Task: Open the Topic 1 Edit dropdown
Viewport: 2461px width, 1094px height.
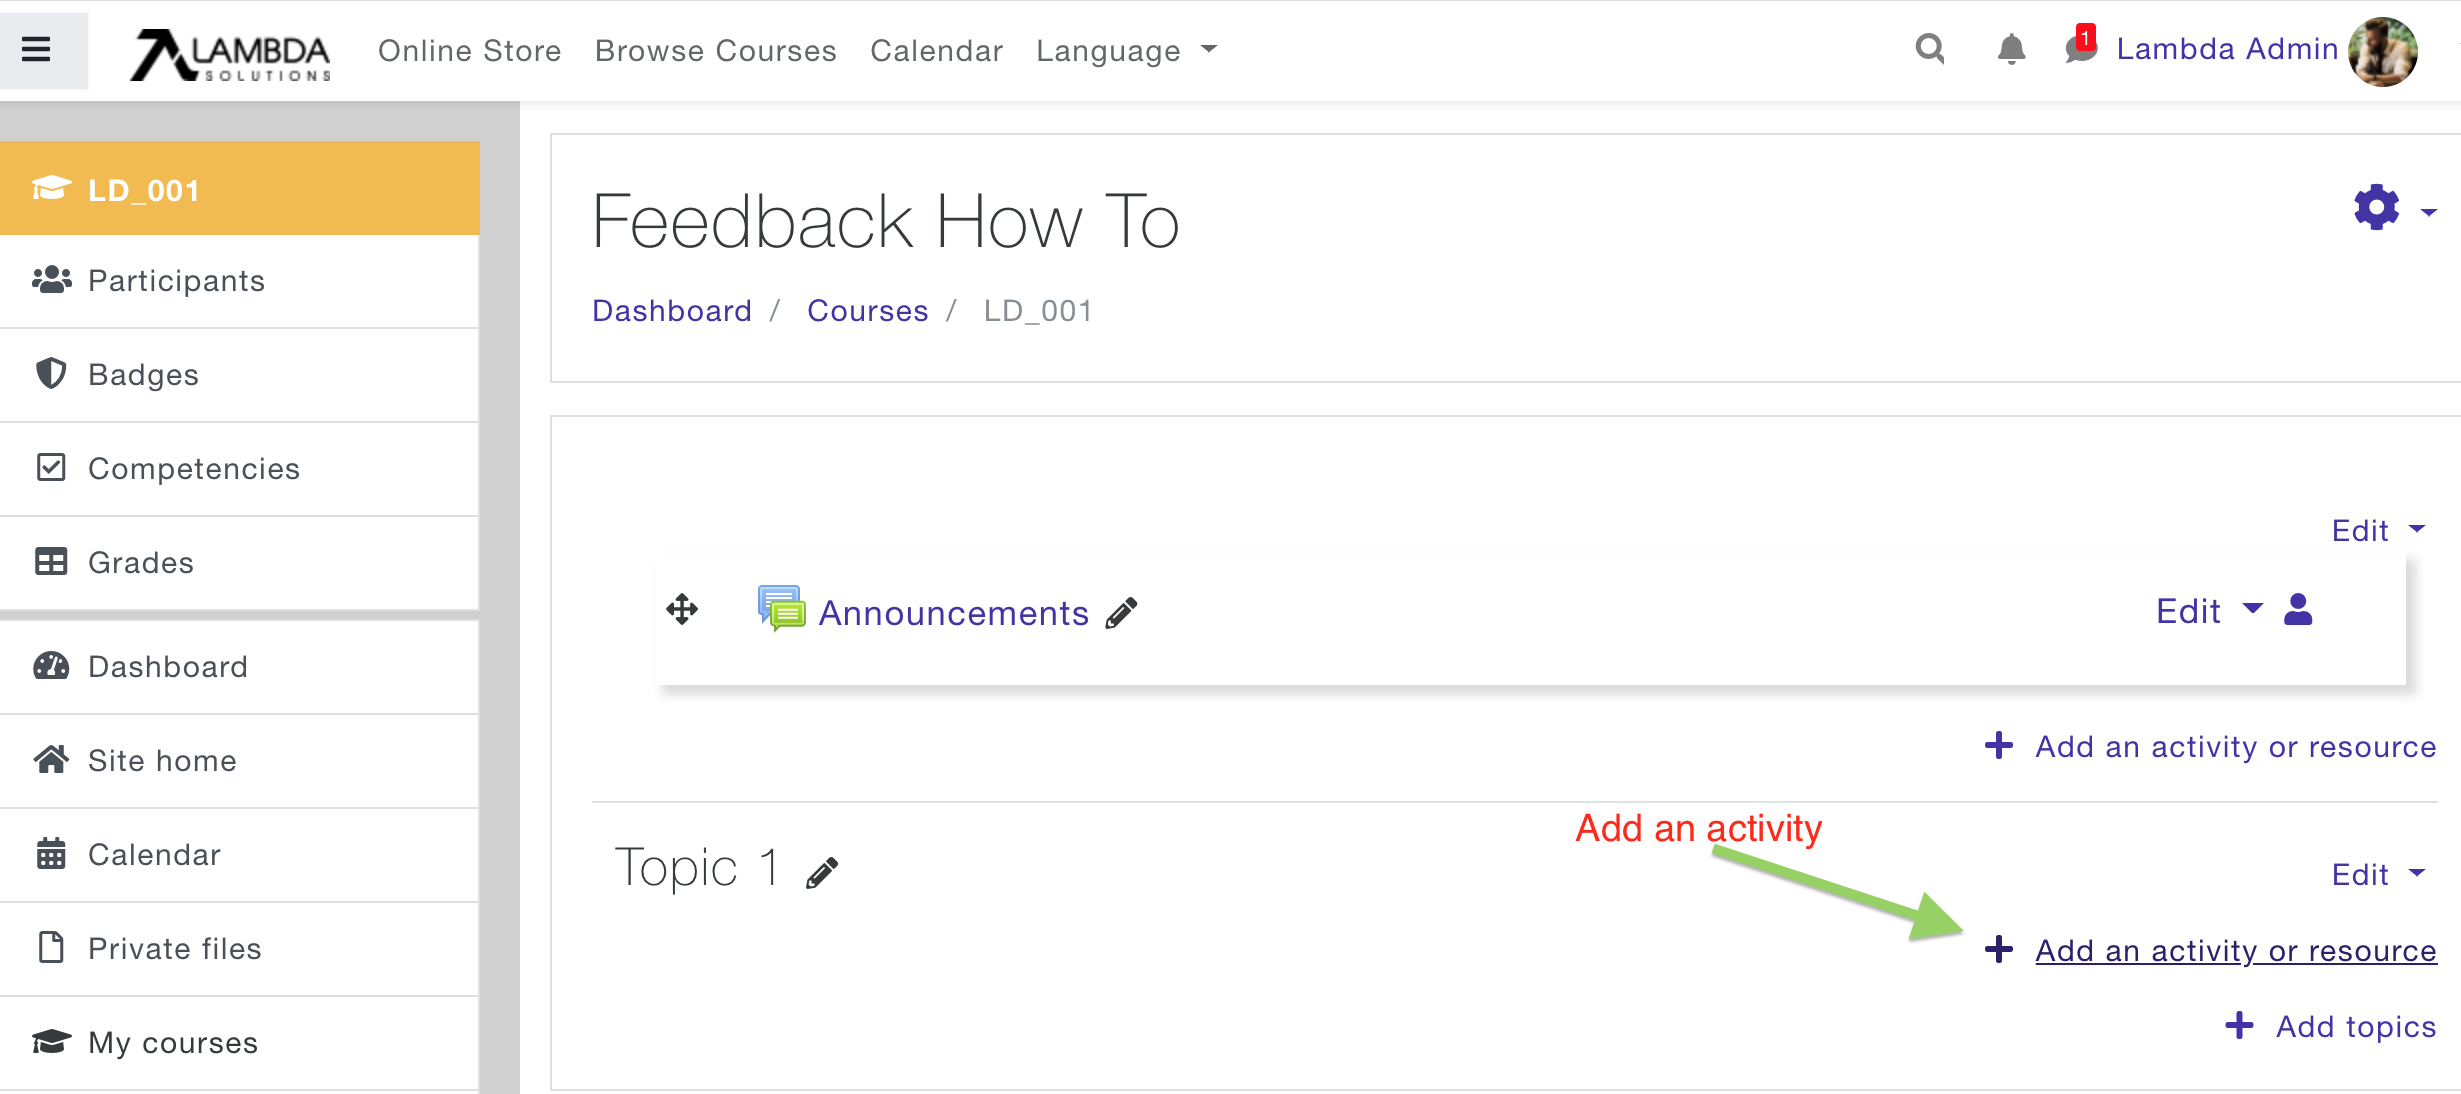Action: pyautogui.click(x=2377, y=875)
